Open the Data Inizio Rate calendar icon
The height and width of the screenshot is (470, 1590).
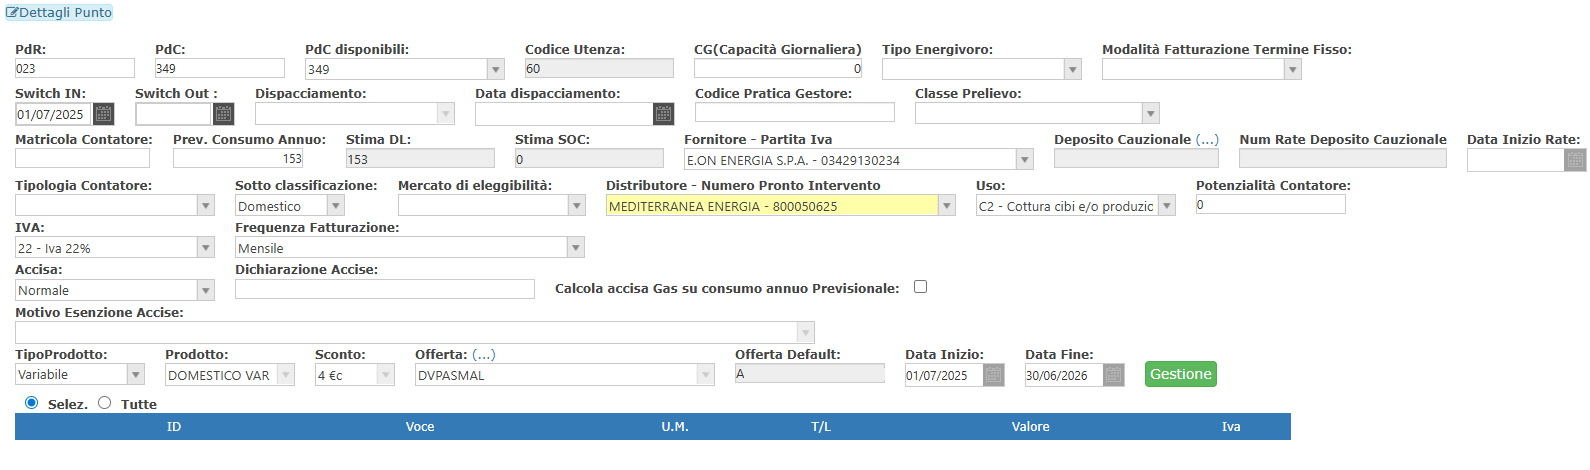[1576, 160]
